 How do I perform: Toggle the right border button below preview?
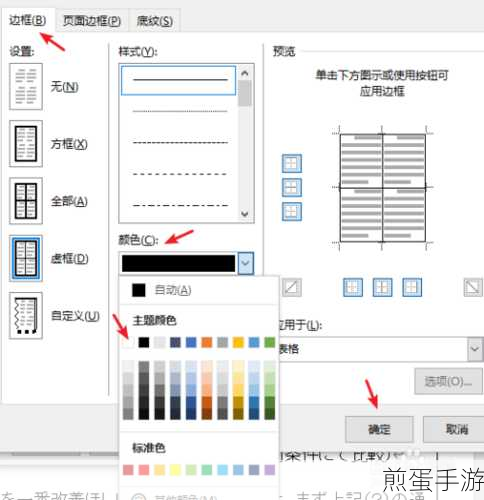[412, 287]
